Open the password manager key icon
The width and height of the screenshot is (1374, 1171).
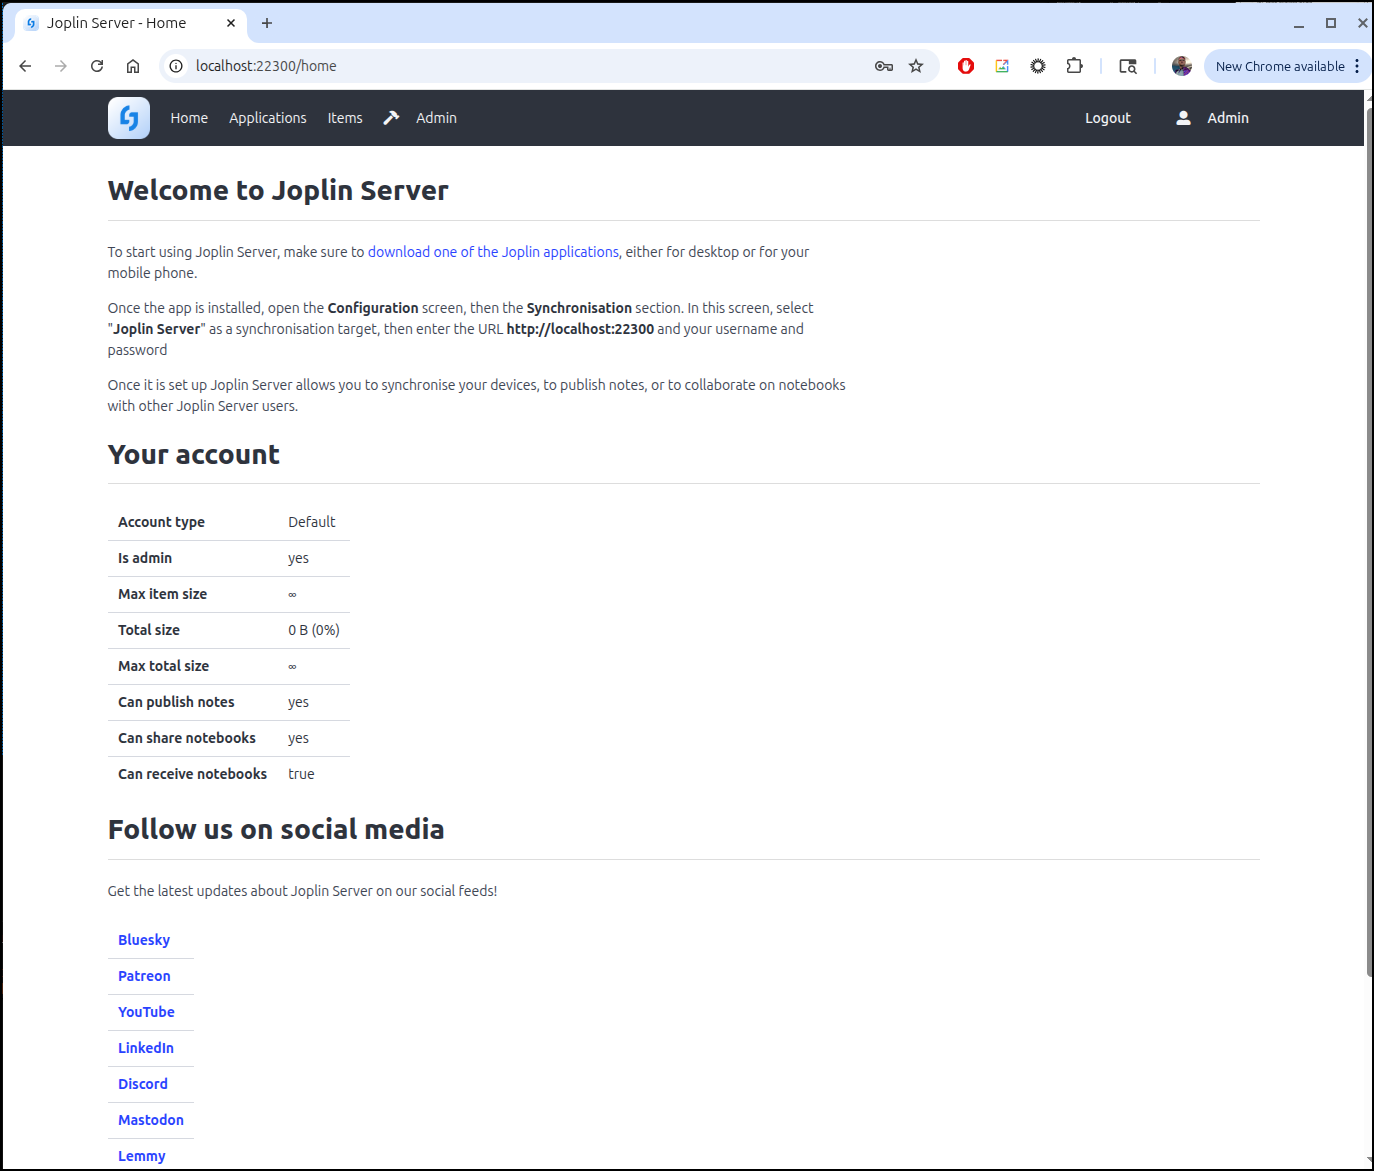(884, 66)
